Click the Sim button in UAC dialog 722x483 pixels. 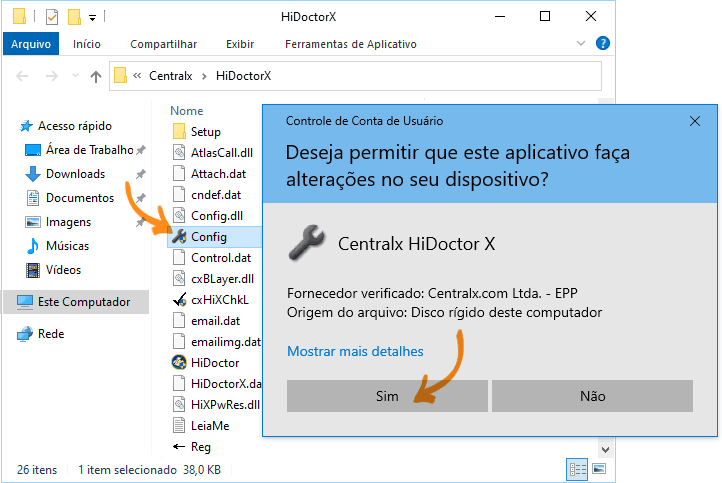tap(387, 396)
